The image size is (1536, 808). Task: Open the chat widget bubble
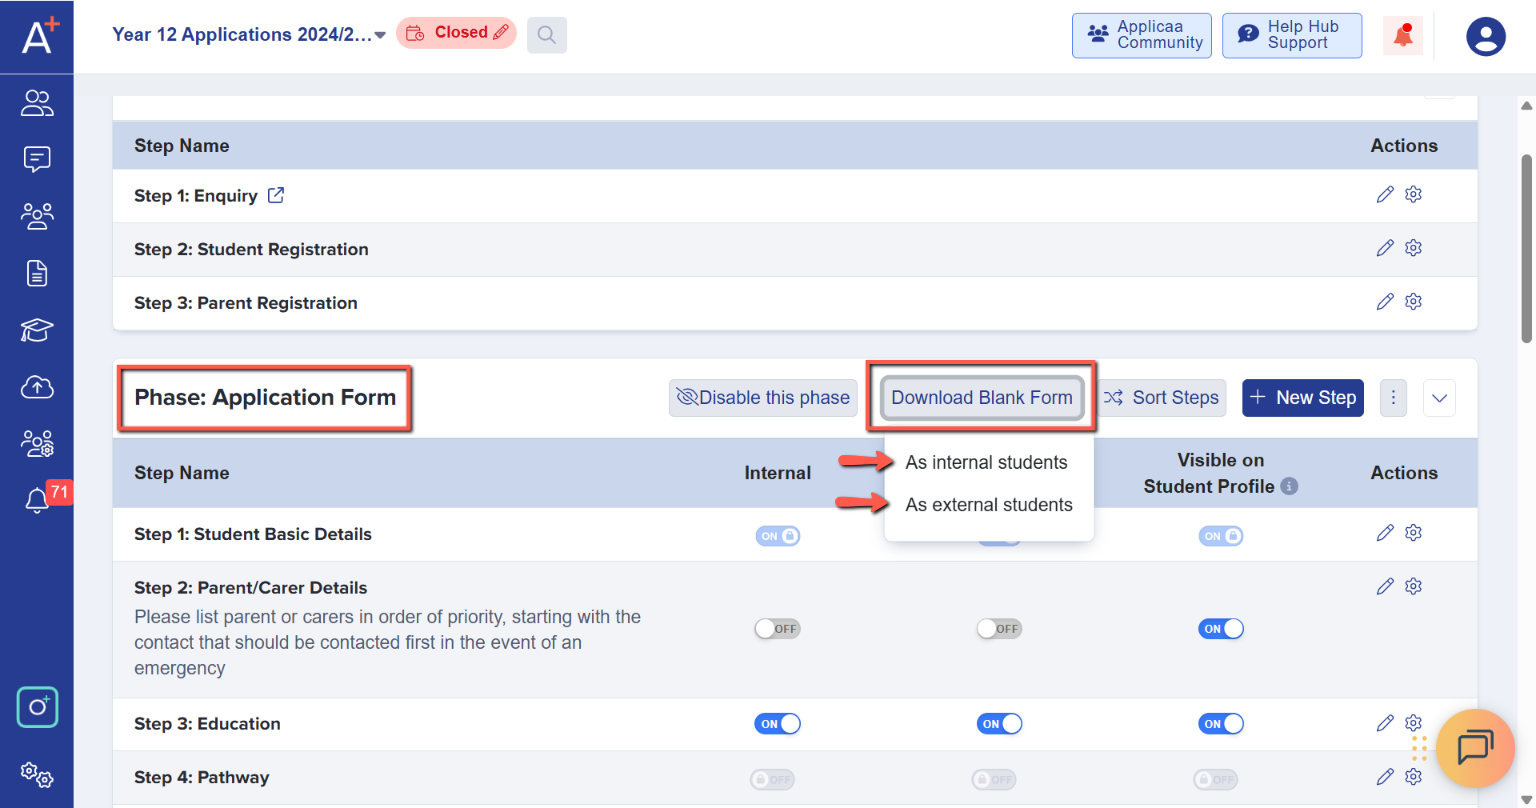(x=1474, y=748)
